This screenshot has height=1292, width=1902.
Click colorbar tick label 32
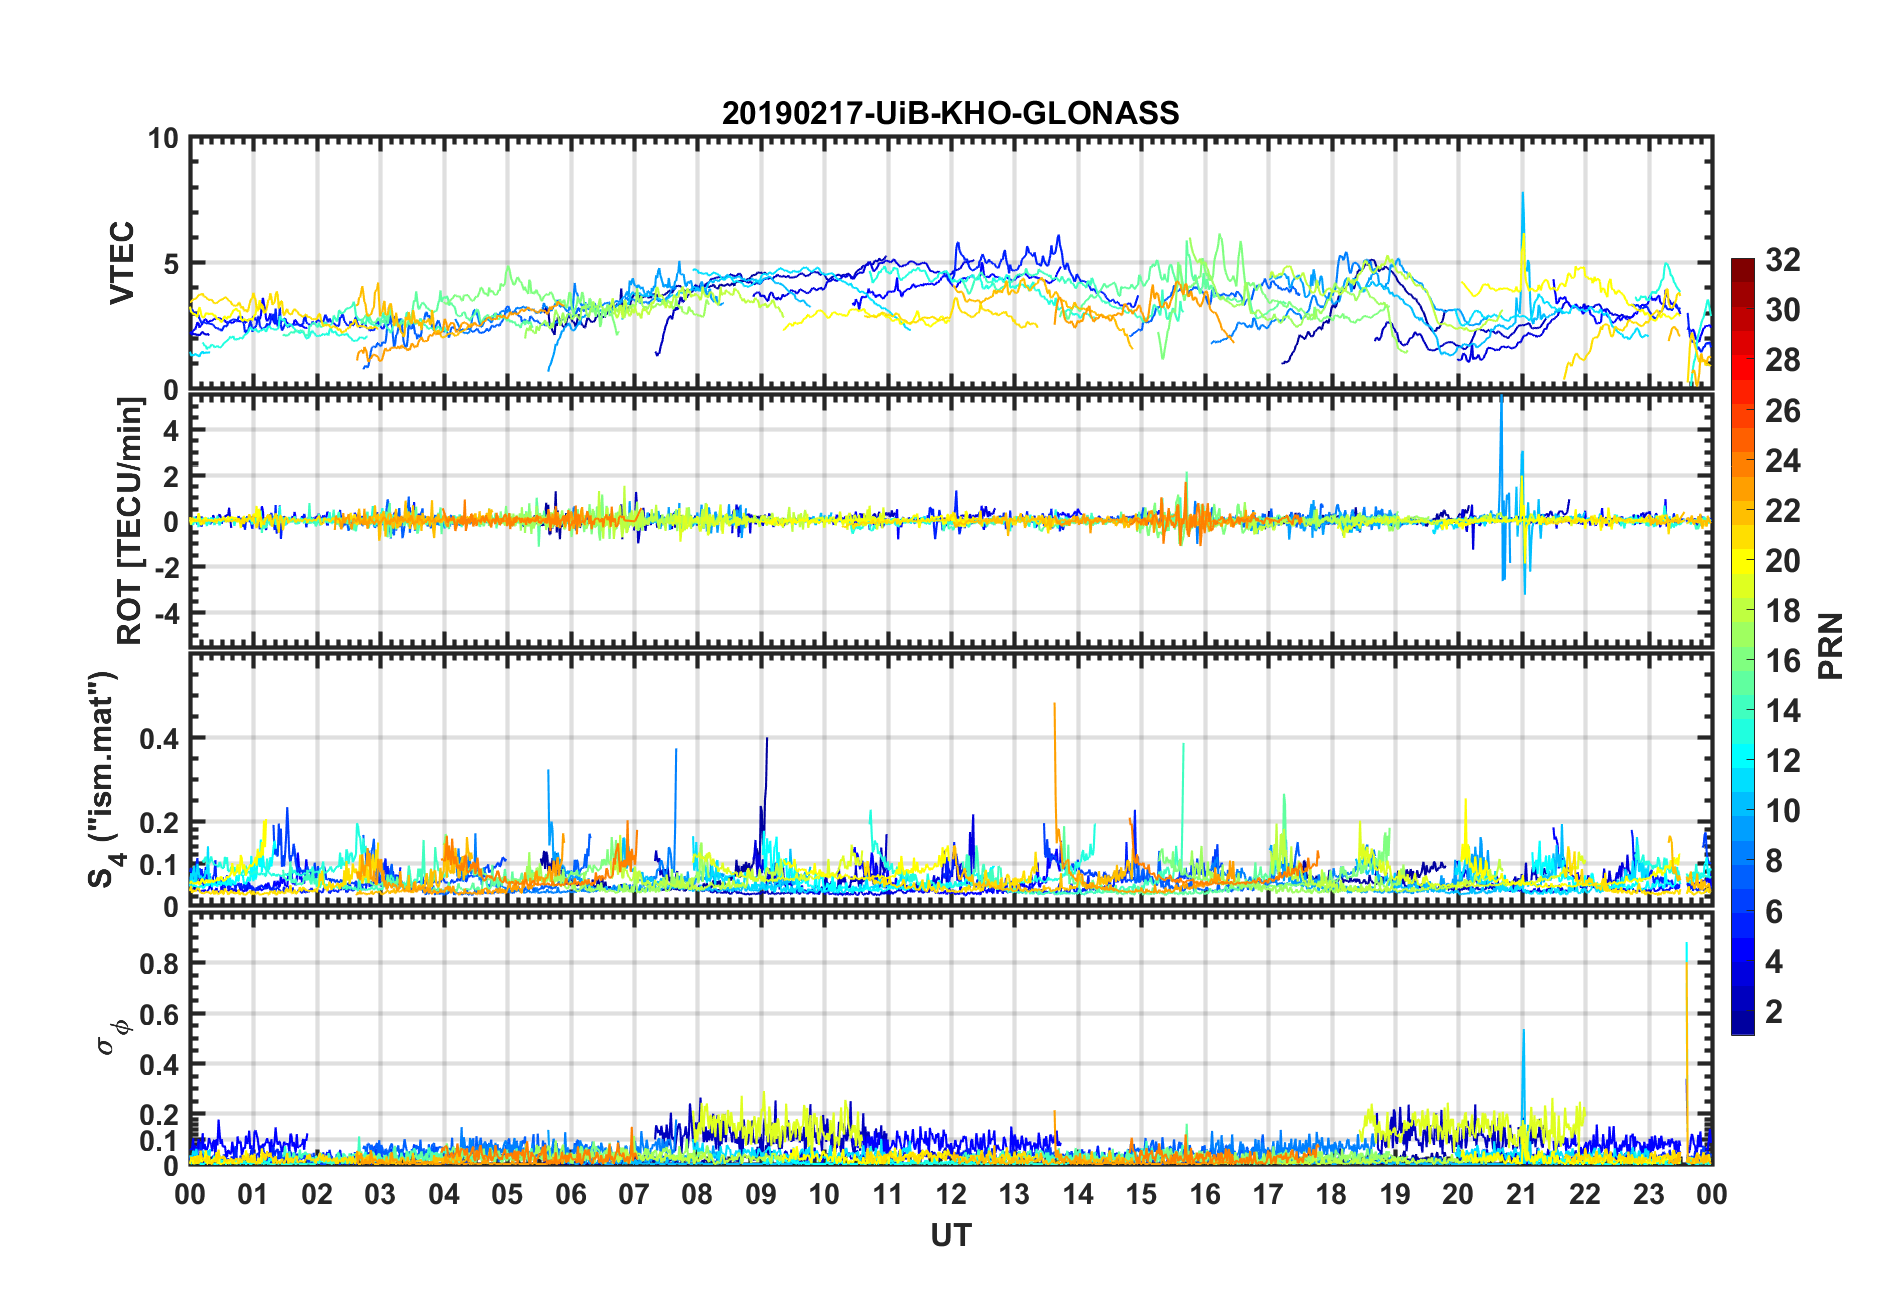click(1782, 260)
